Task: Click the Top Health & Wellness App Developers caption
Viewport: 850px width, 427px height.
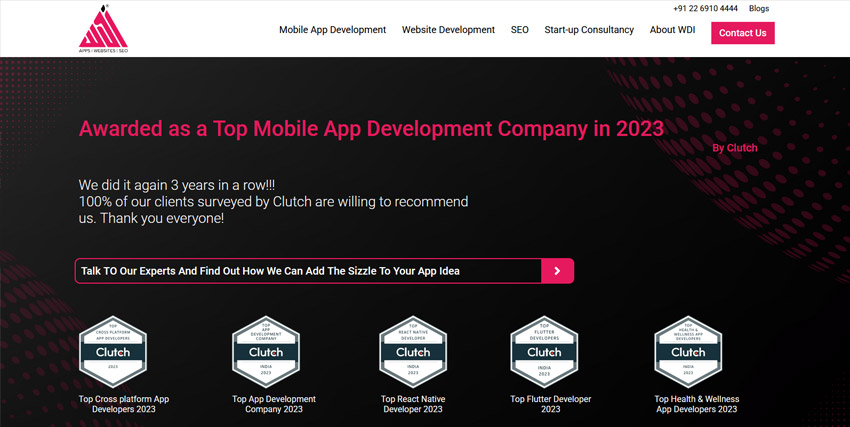Action: point(697,404)
